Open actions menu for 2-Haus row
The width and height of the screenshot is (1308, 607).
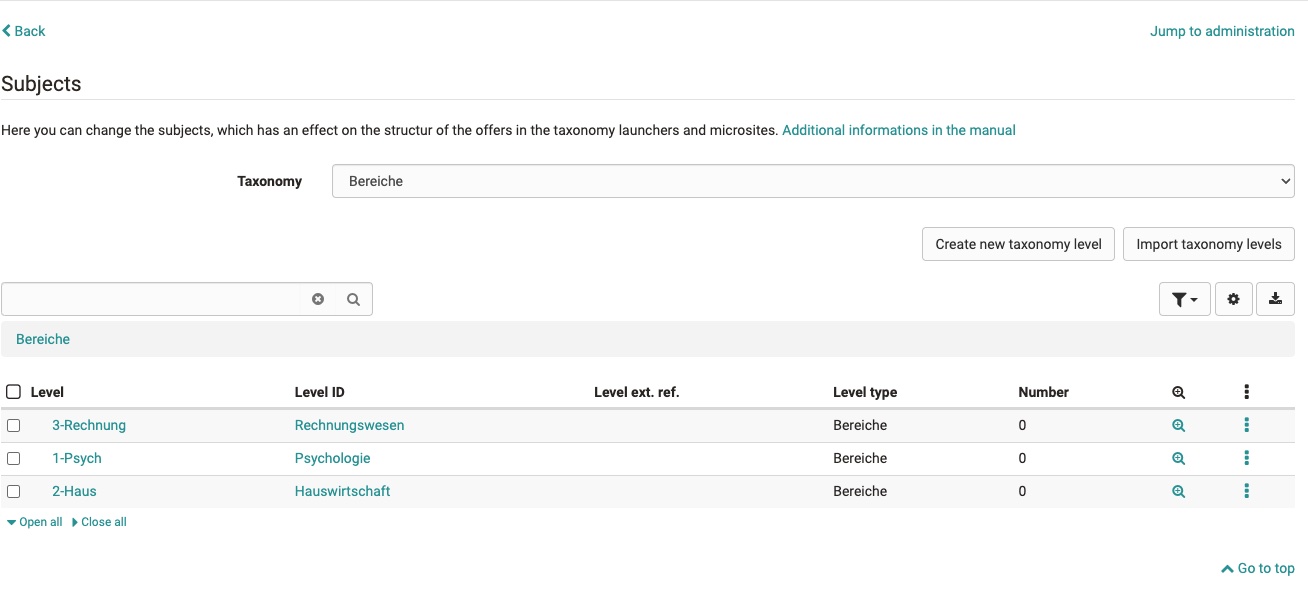[x=1246, y=491]
